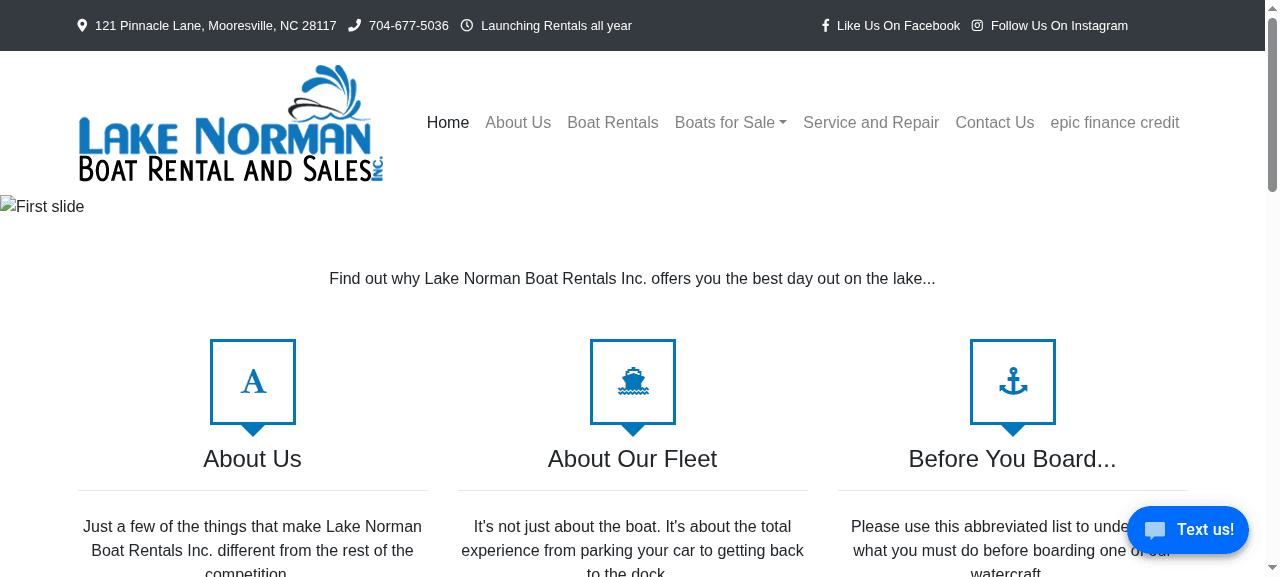Screen dimensions: 1280x577
Task: Expand the Boats for Sale dropdown menu
Action: (731, 123)
